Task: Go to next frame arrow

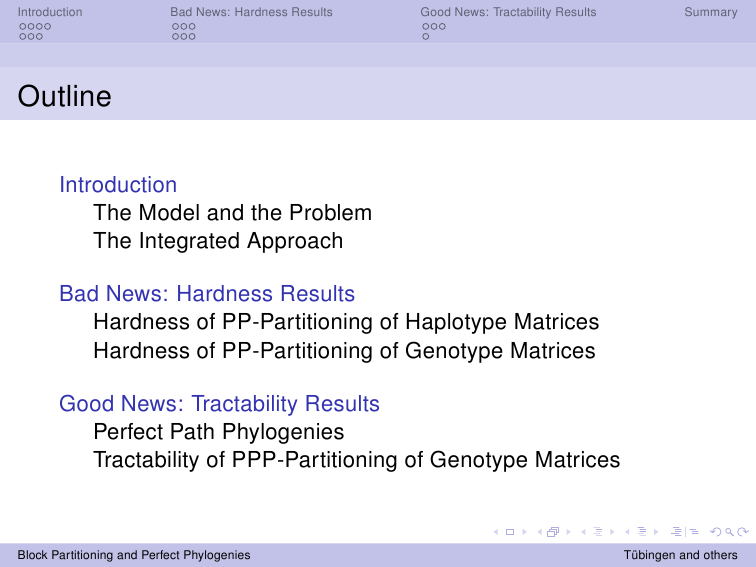Action: (x=568, y=532)
